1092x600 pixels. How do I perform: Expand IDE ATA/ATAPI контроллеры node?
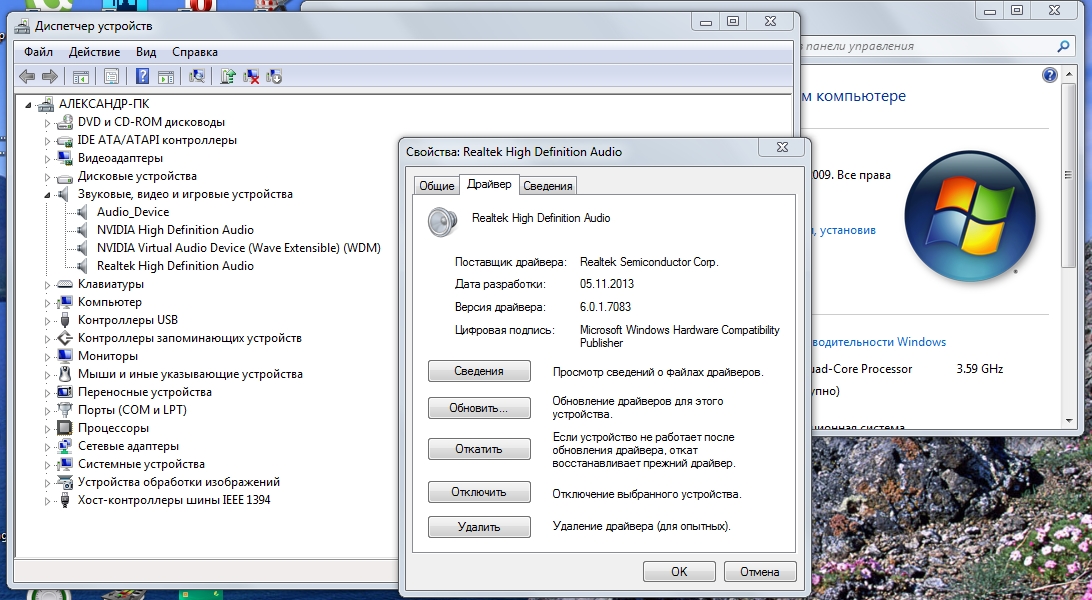coord(47,141)
